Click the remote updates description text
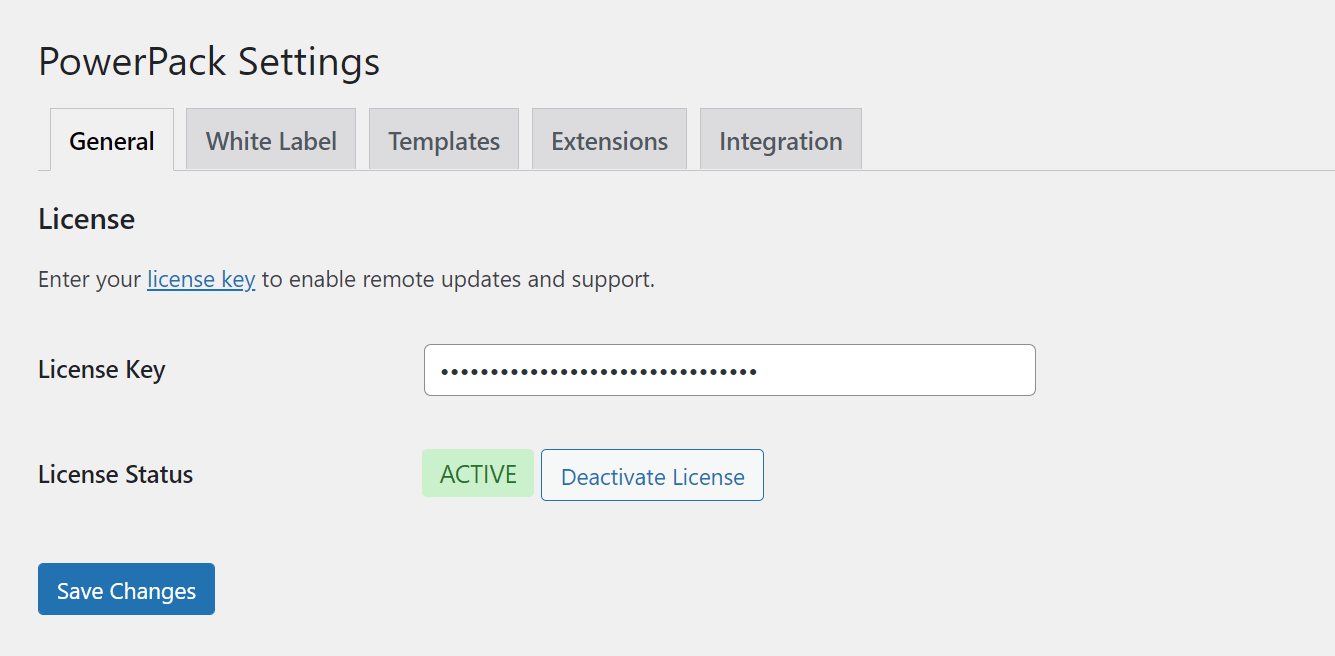Image resolution: width=1335 pixels, height=656 pixels. (x=345, y=279)
